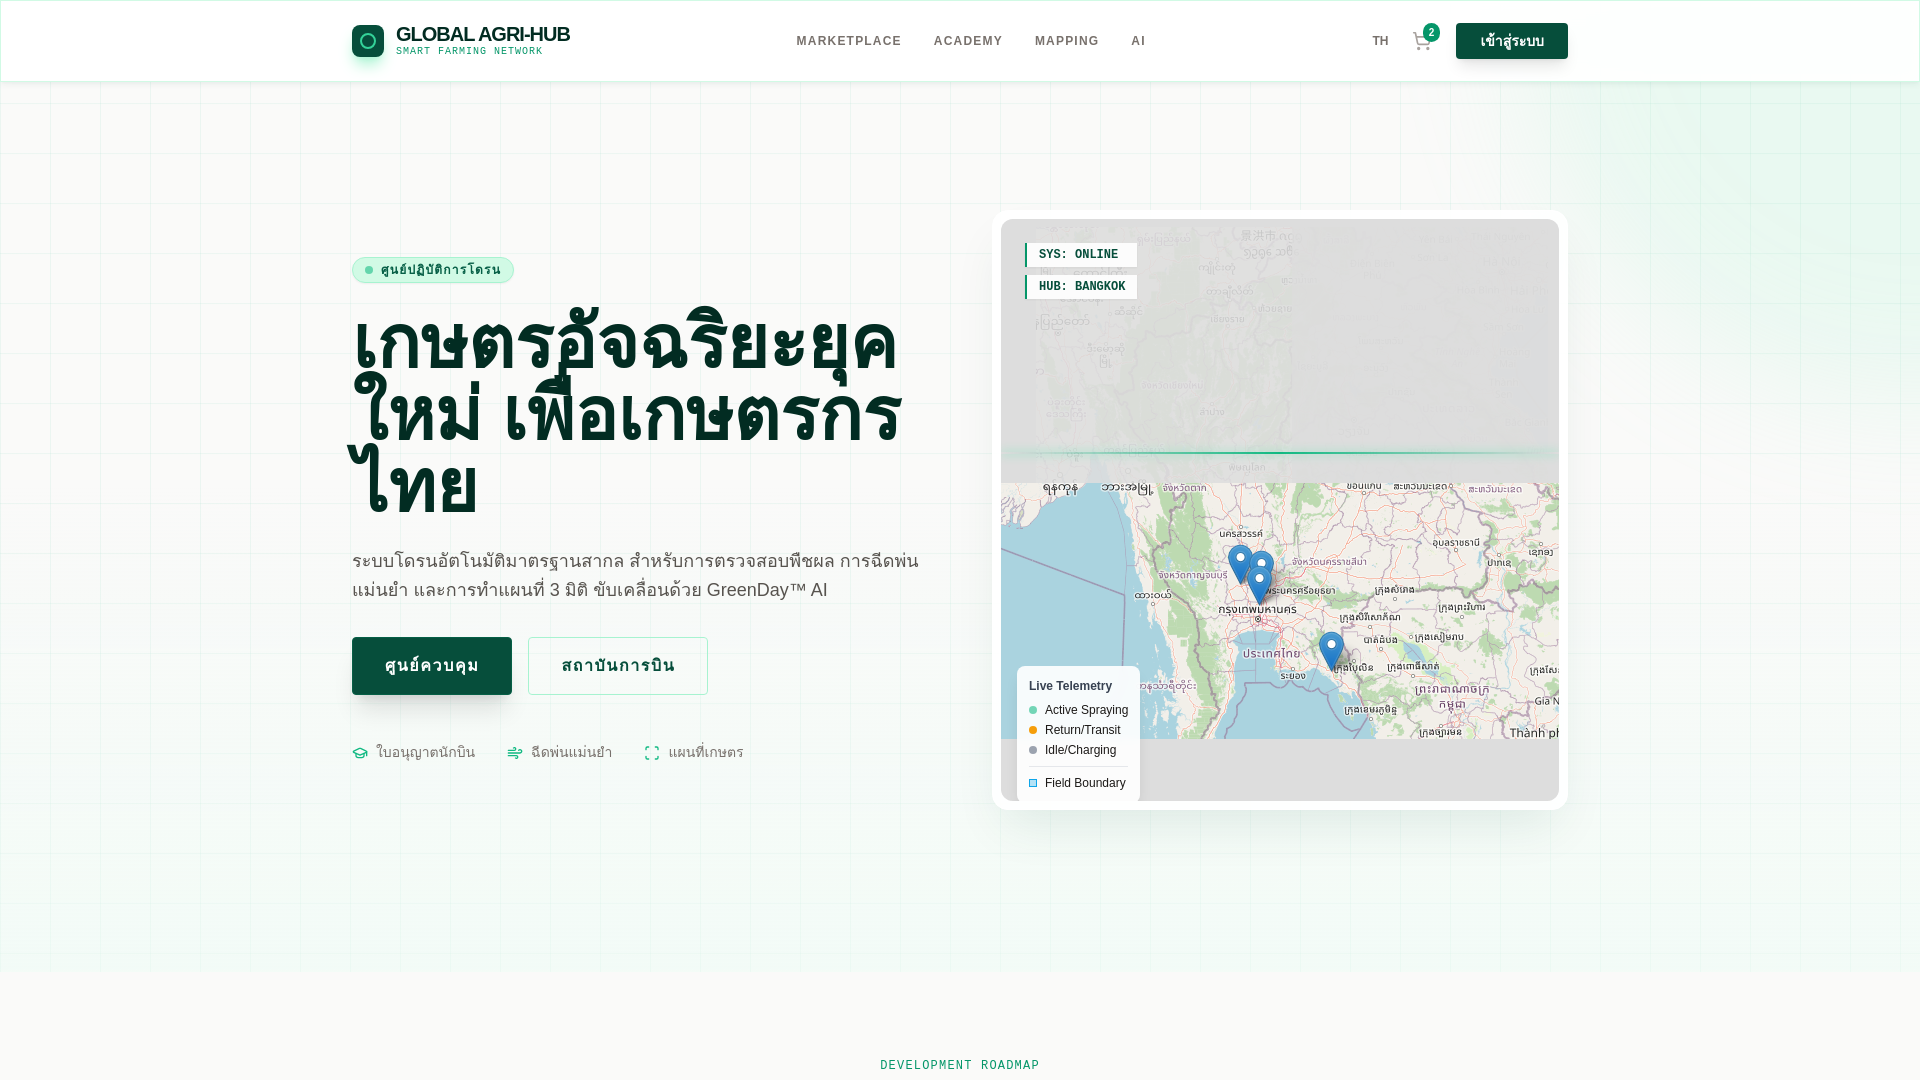
Task: Click the SMART FARMING NETWORK tagline
Action: click(x=469, y=51)
